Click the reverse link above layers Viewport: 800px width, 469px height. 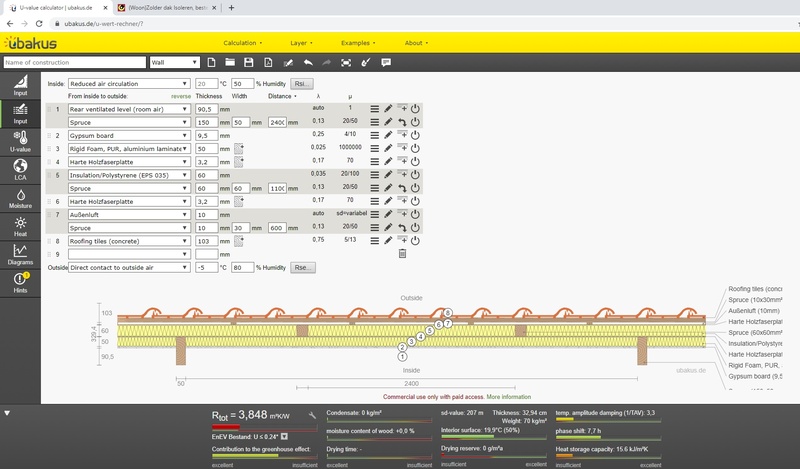tap(181, 96)
